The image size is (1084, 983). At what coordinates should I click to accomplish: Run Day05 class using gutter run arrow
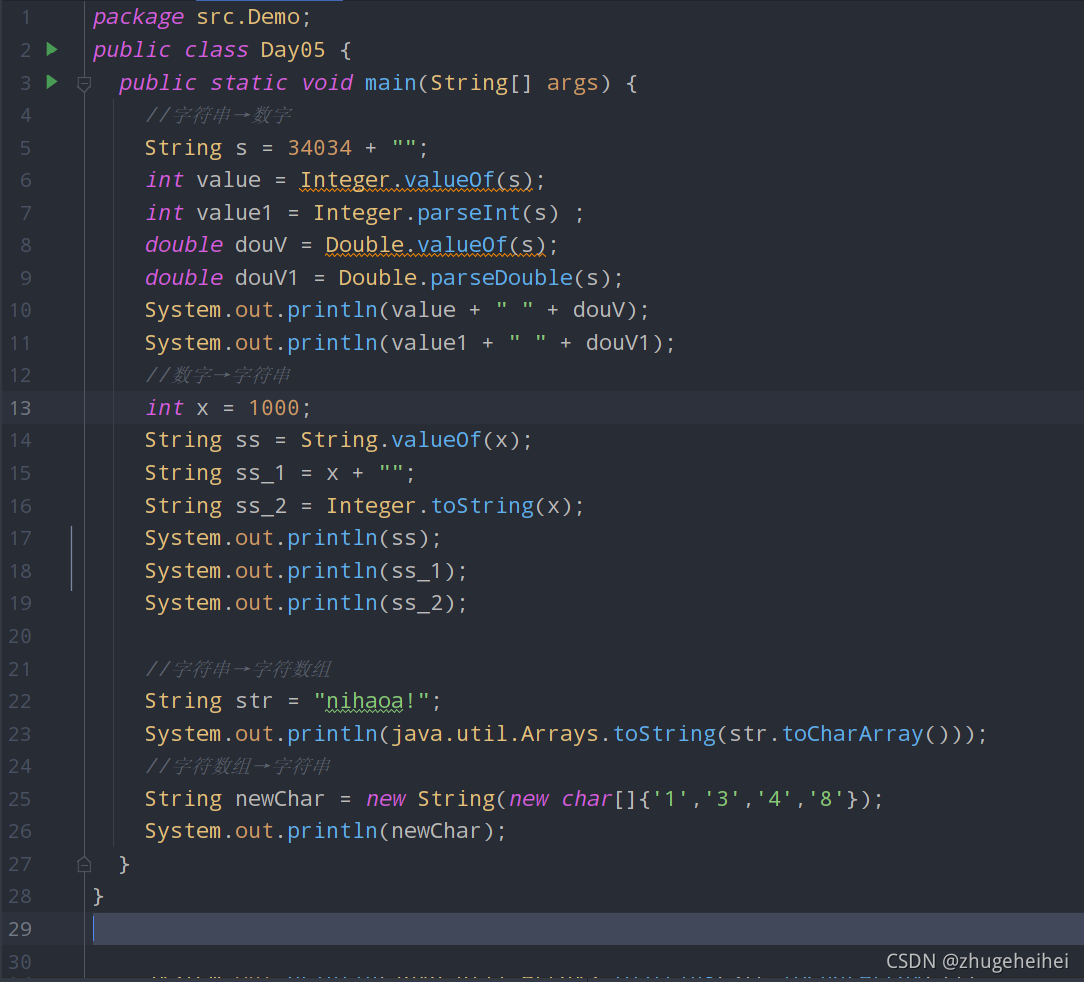[51, 48]
